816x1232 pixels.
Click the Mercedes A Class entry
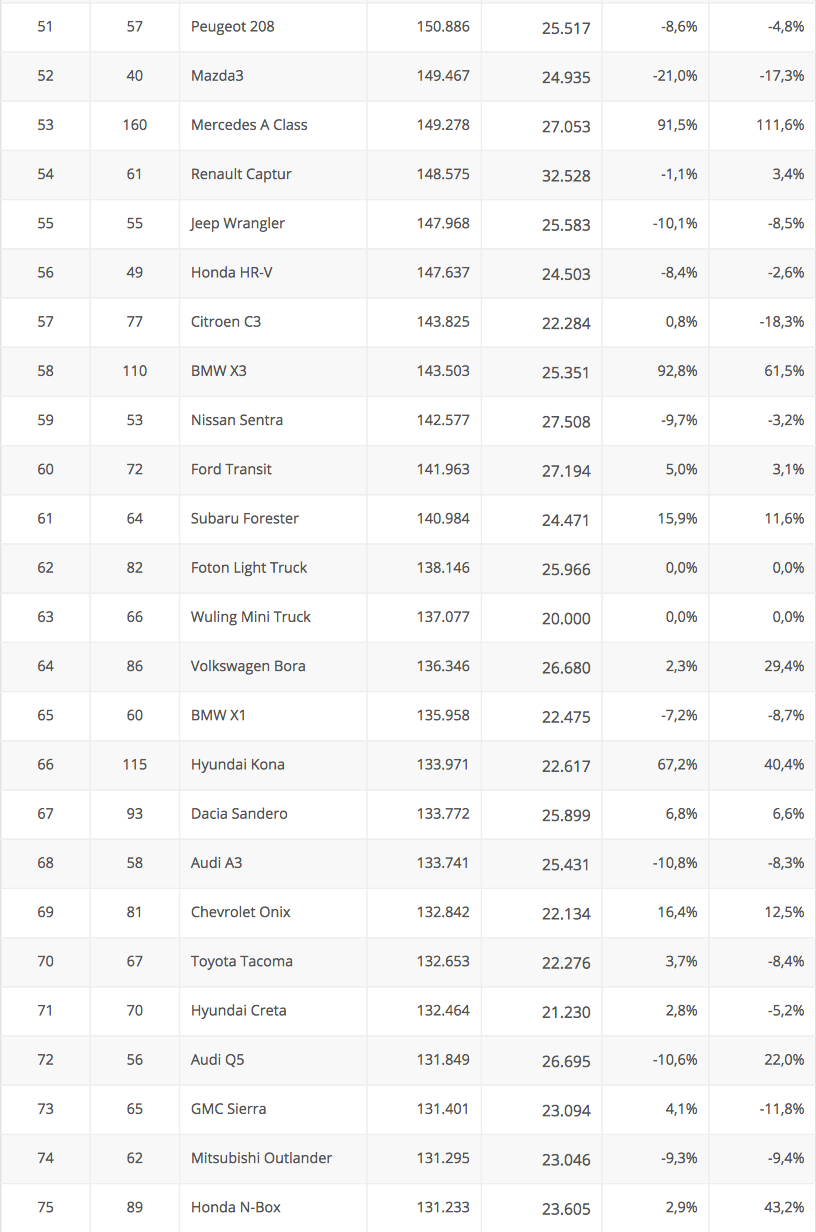[249, 125]
